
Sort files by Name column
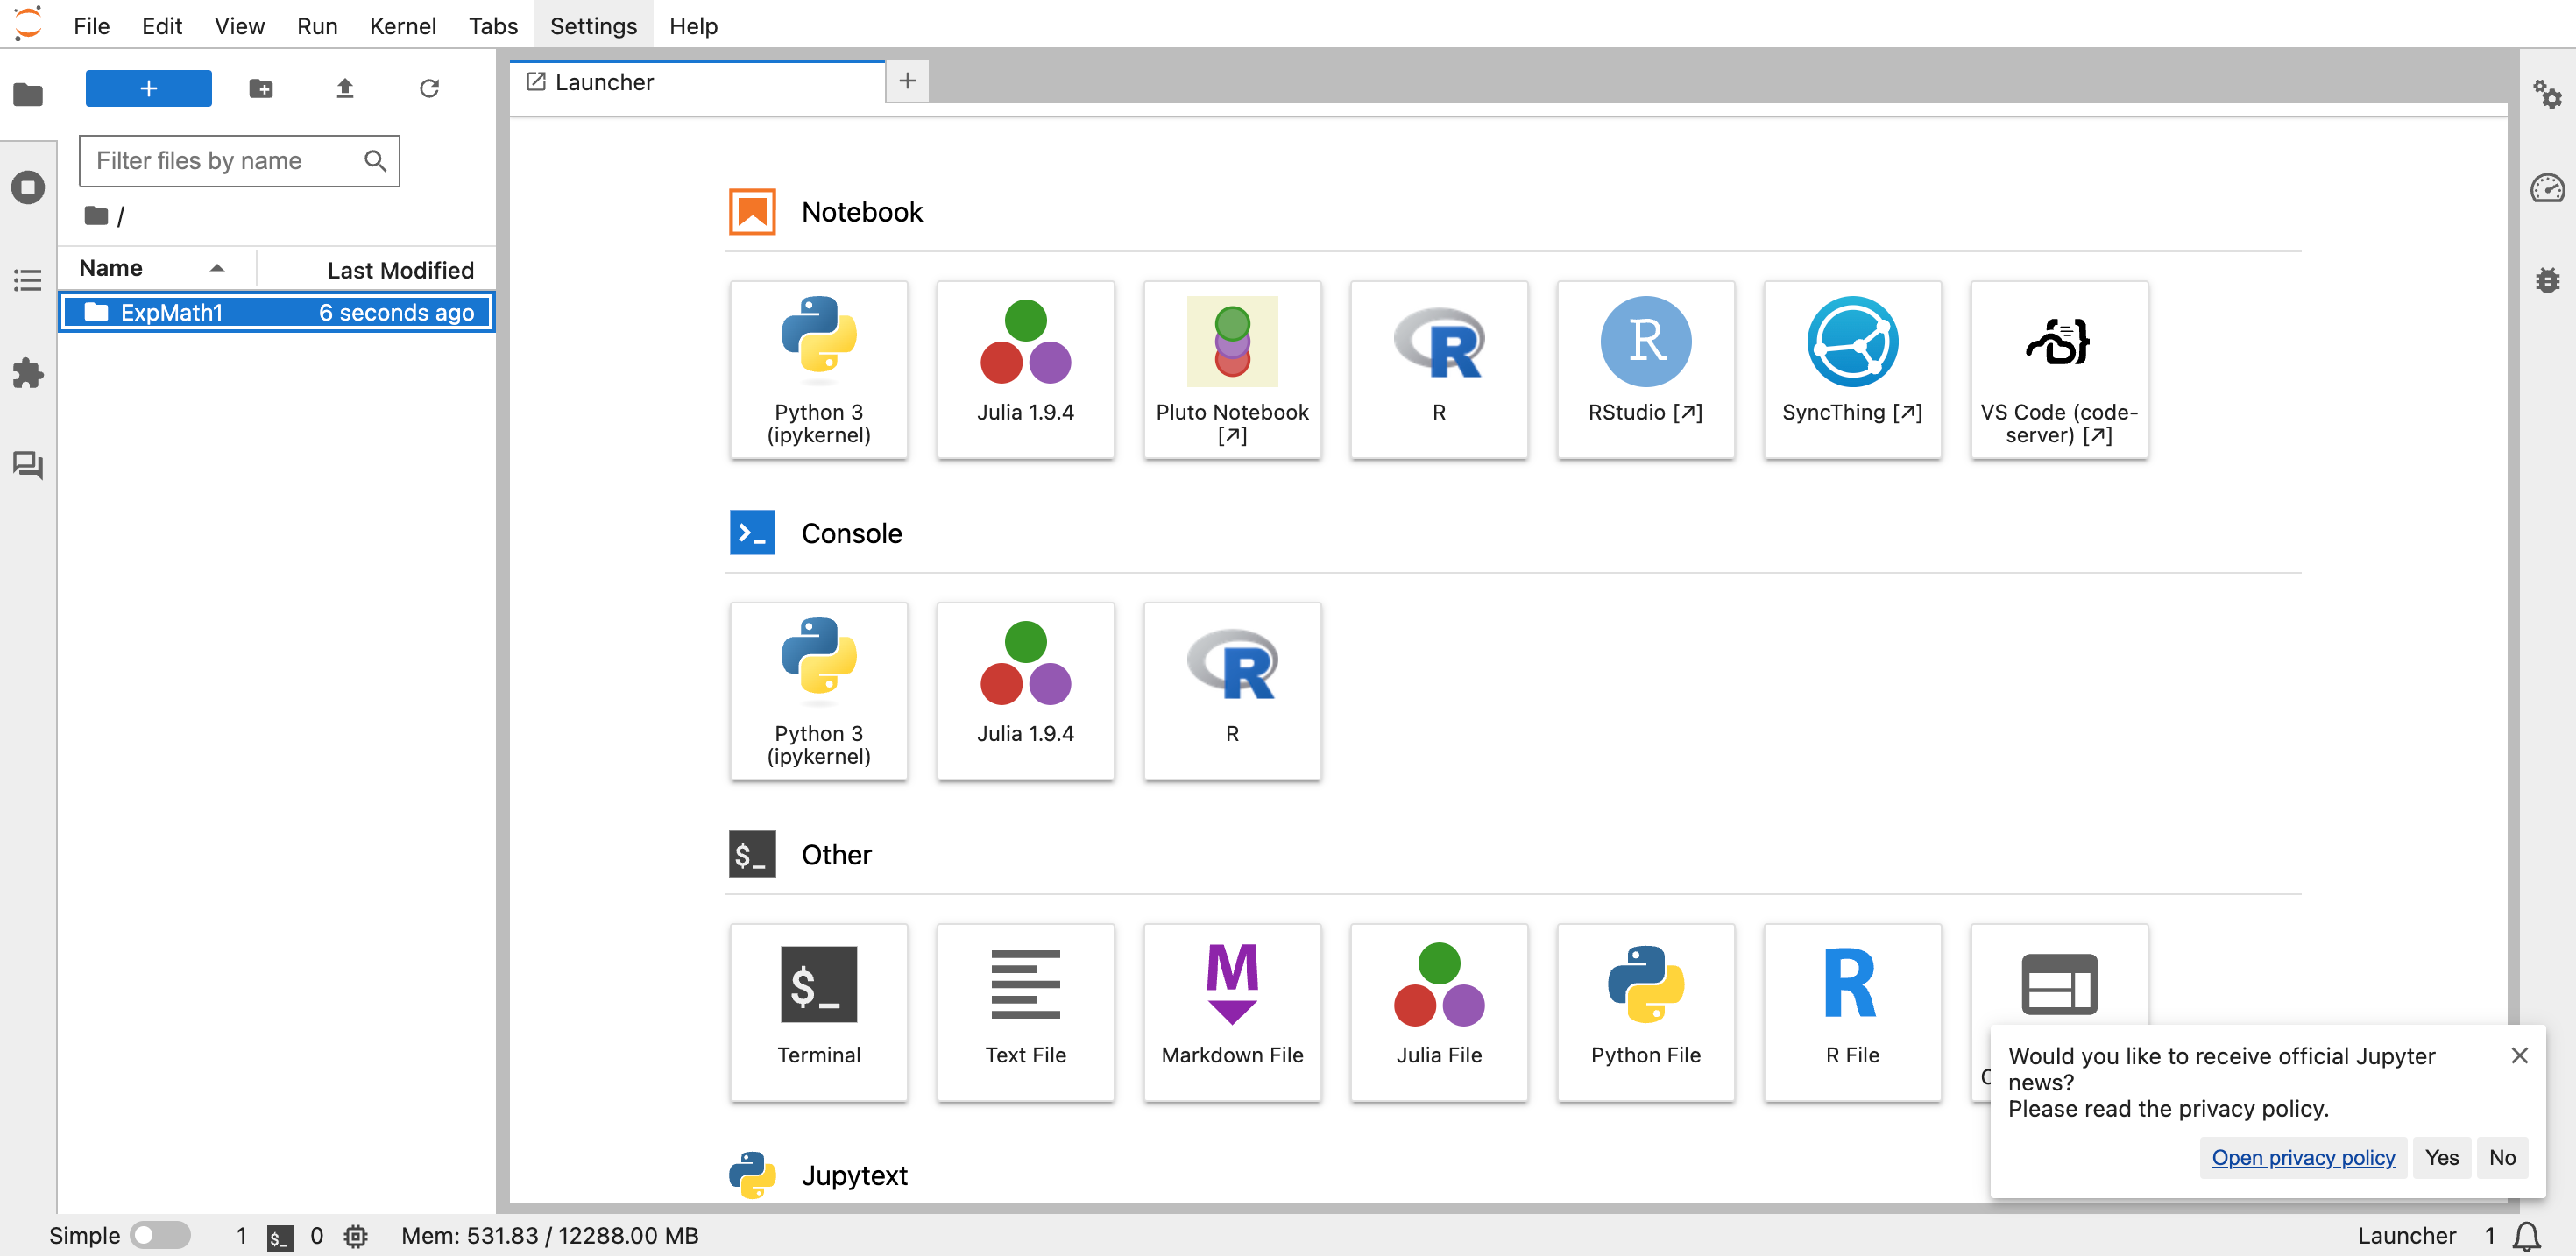[155, 268]
